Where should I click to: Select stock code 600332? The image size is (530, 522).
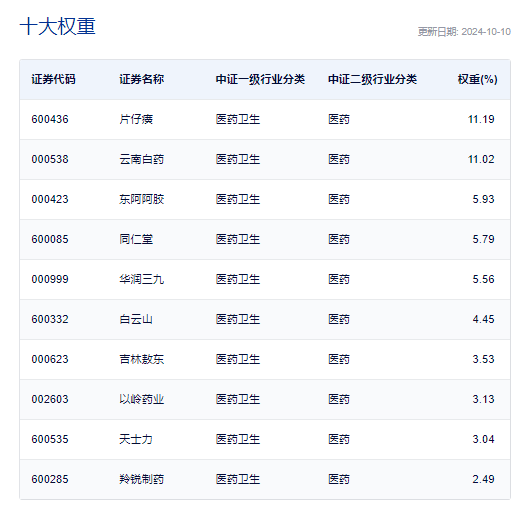pyautogui.click(x=50, y=319)
